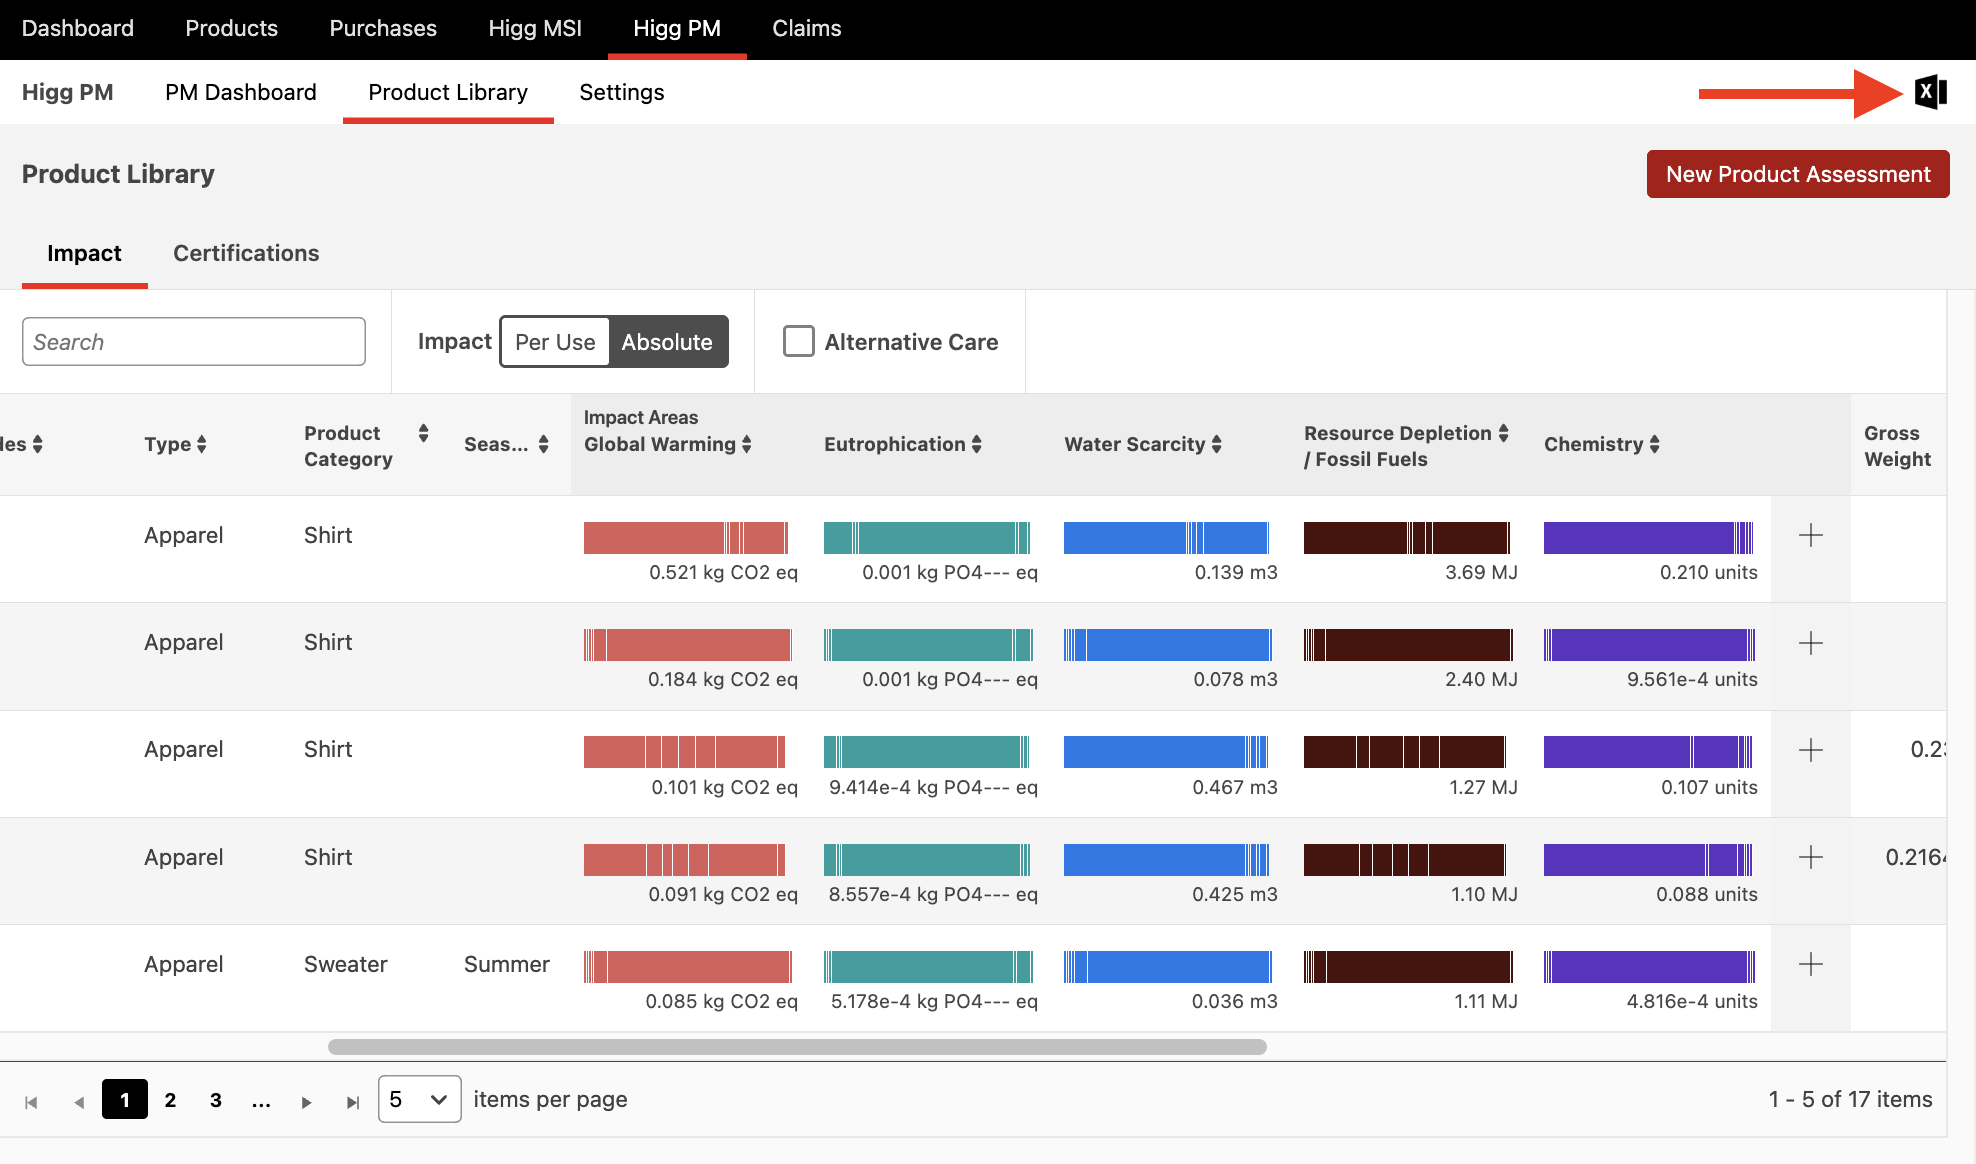Click the horizontal table scrollbar

(797, 1047)
